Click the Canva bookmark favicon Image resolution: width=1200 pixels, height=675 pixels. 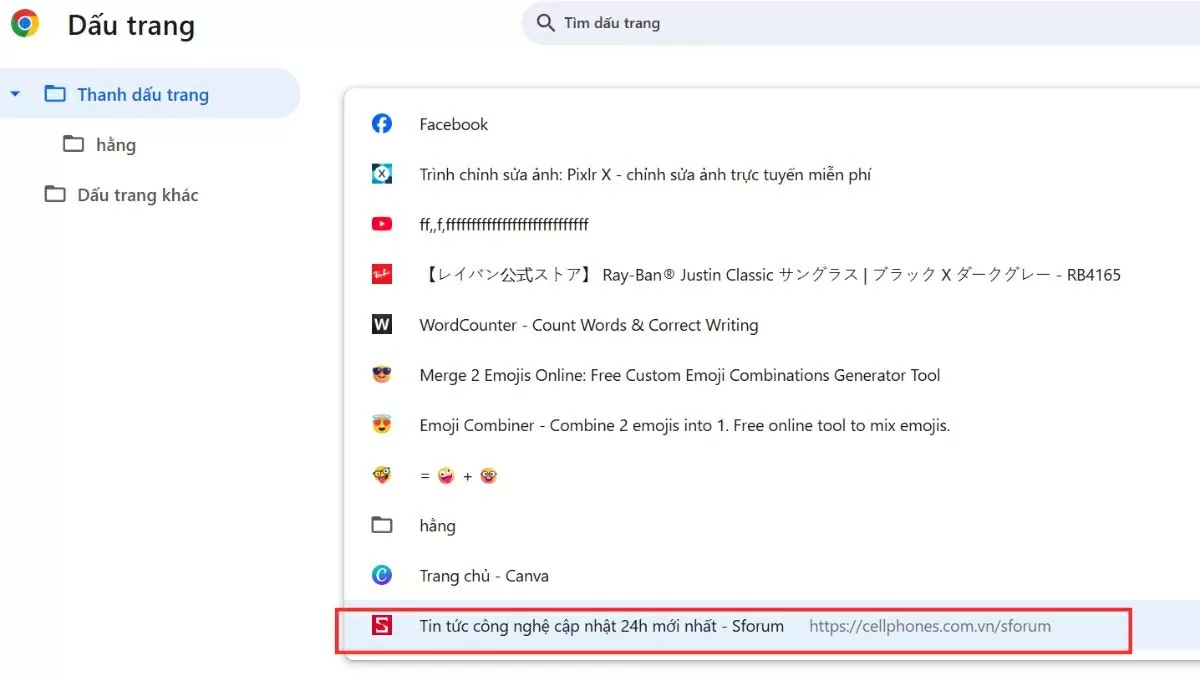[382, 575]
